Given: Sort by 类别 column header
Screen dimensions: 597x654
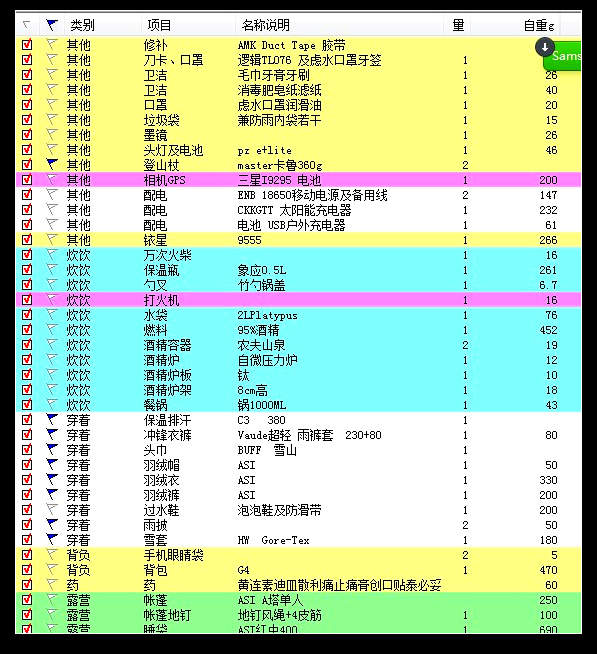Looking at the screenshot, I should [x=82, y=25].
